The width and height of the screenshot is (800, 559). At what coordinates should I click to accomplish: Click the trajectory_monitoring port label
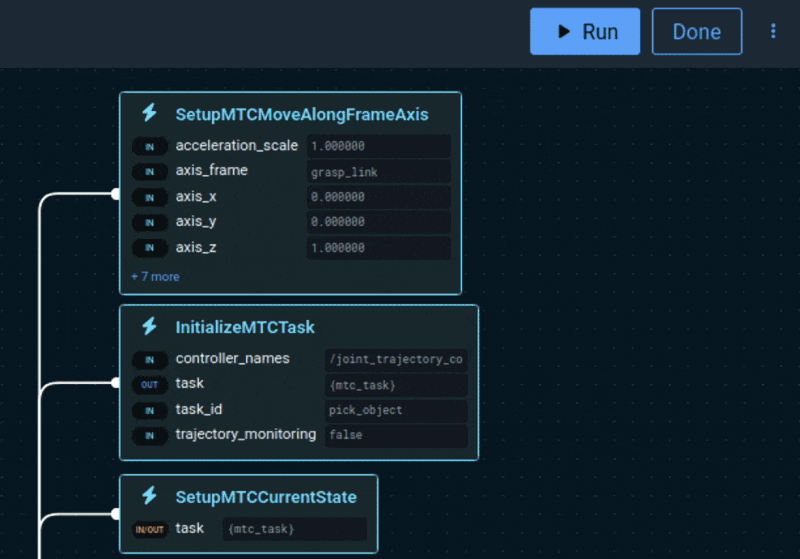coord(246,434)
